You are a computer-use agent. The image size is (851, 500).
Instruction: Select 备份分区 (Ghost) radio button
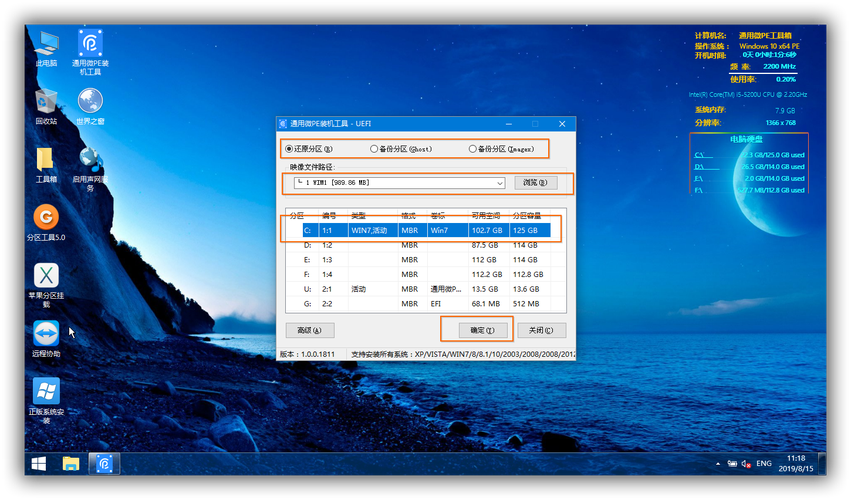401,149
